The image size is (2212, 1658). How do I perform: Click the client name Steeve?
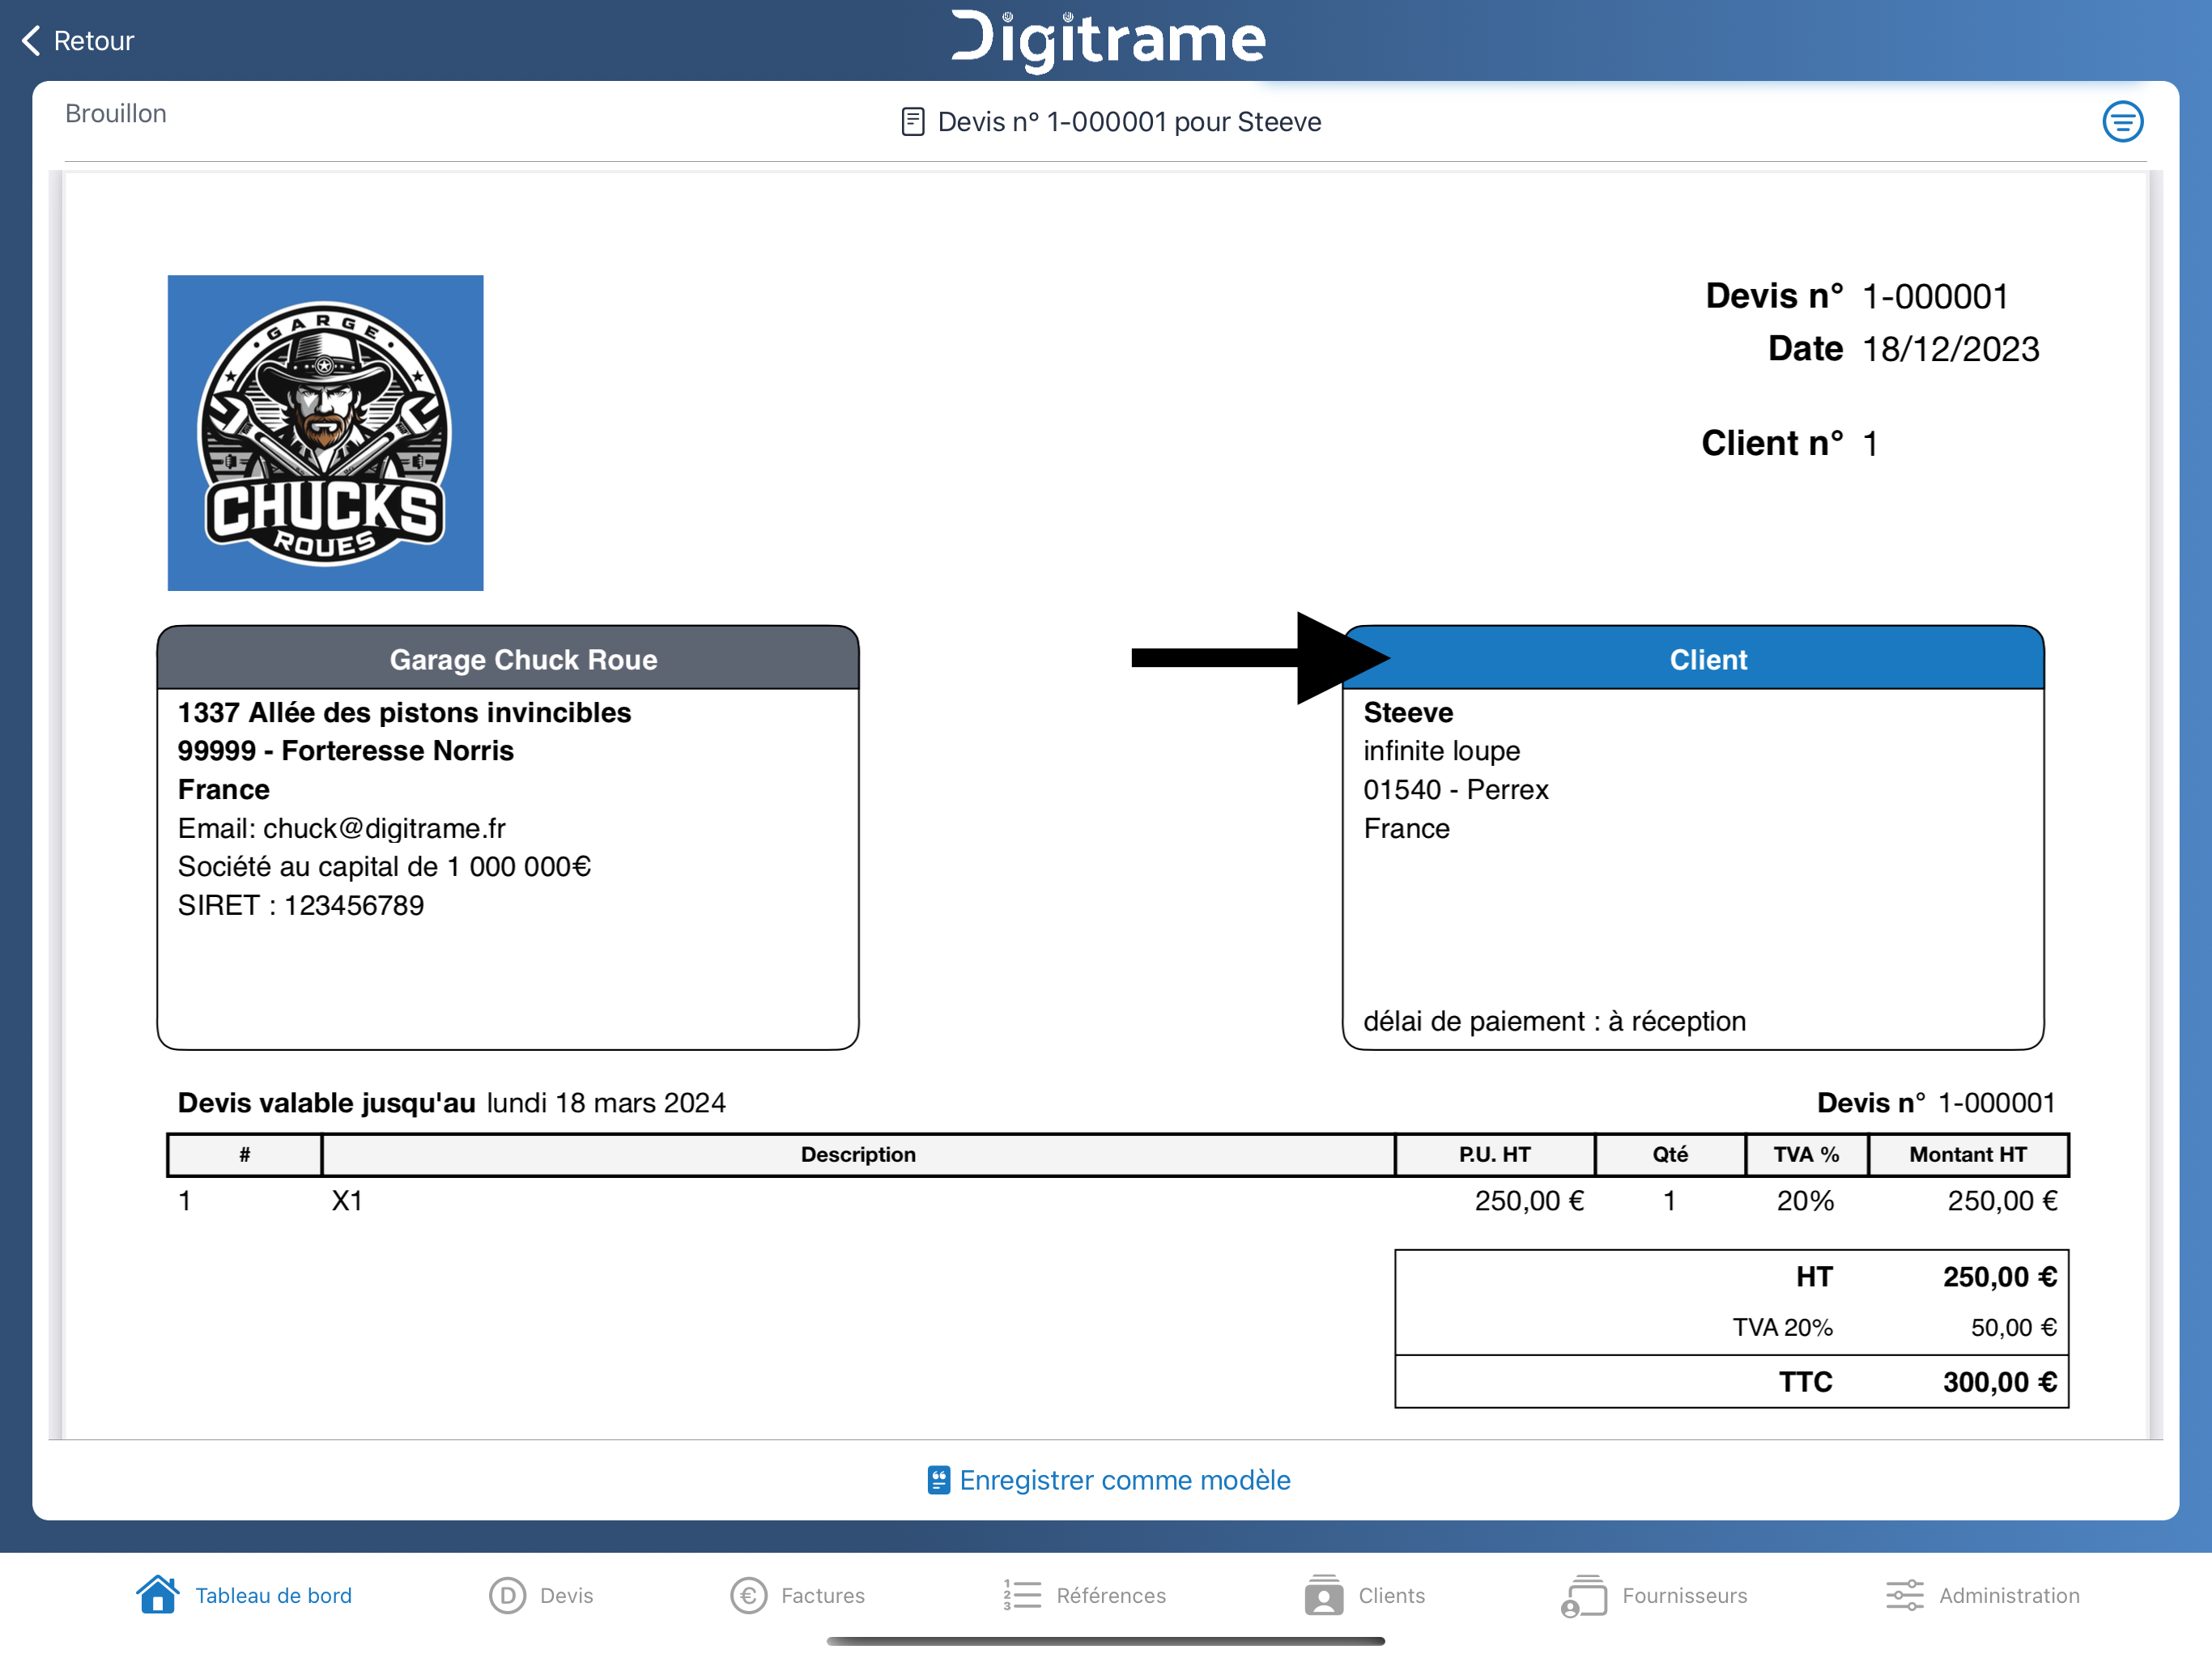pyautogui.click(x=1408, y=712)
